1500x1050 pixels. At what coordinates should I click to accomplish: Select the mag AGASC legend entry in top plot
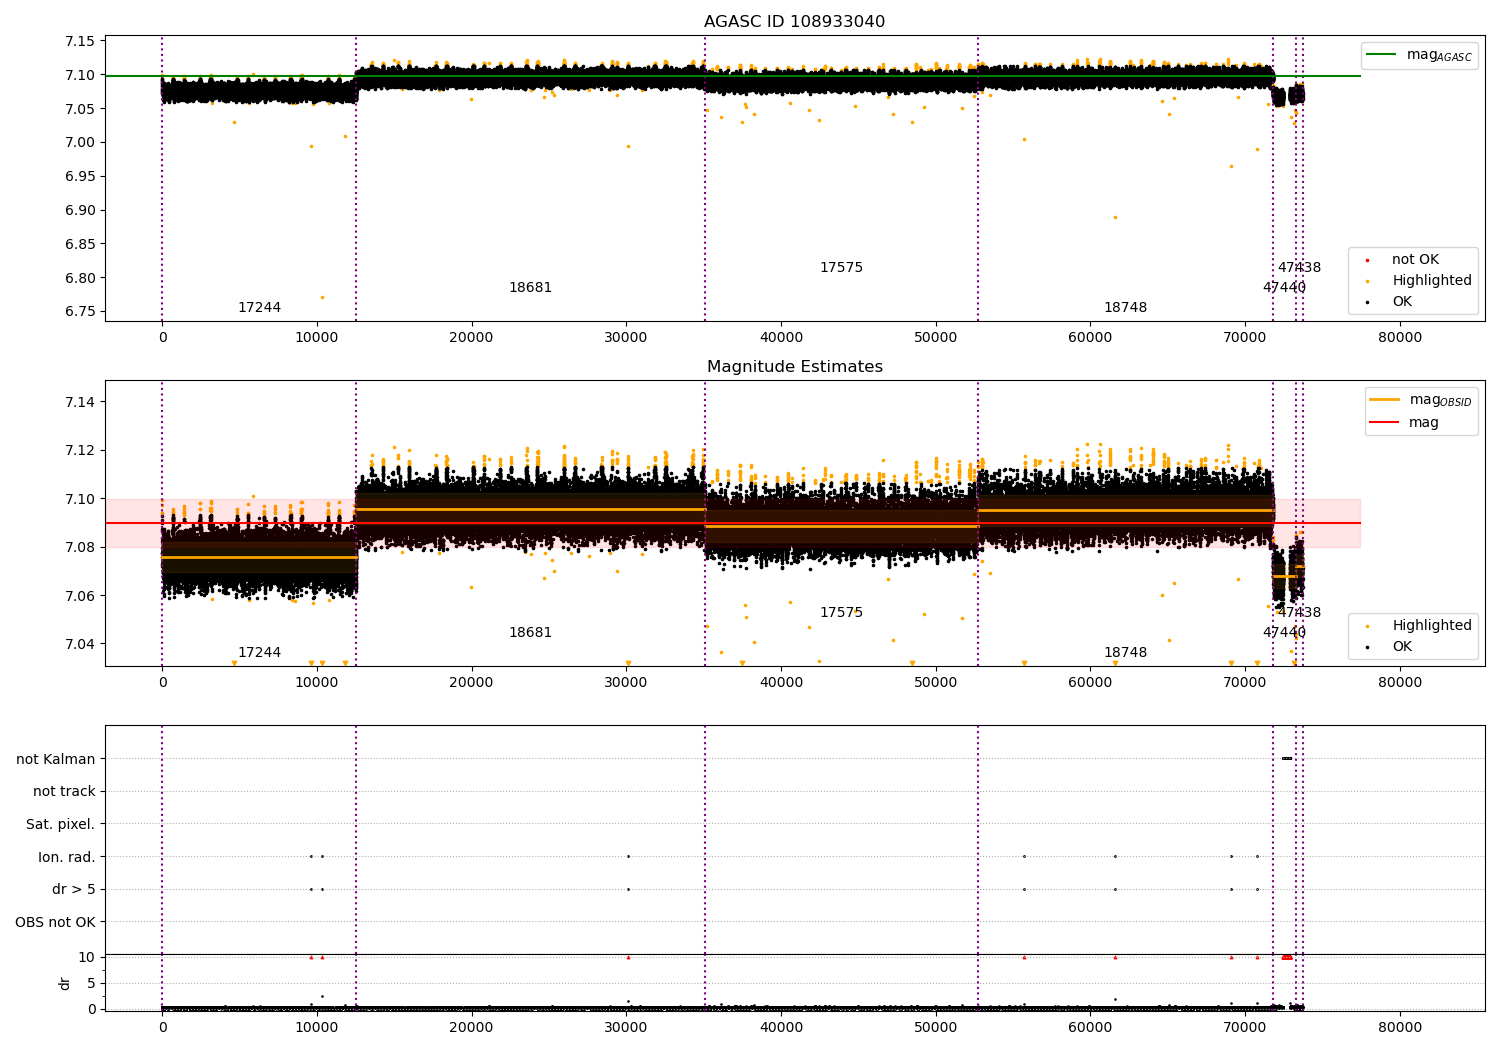click(1420, 55)
